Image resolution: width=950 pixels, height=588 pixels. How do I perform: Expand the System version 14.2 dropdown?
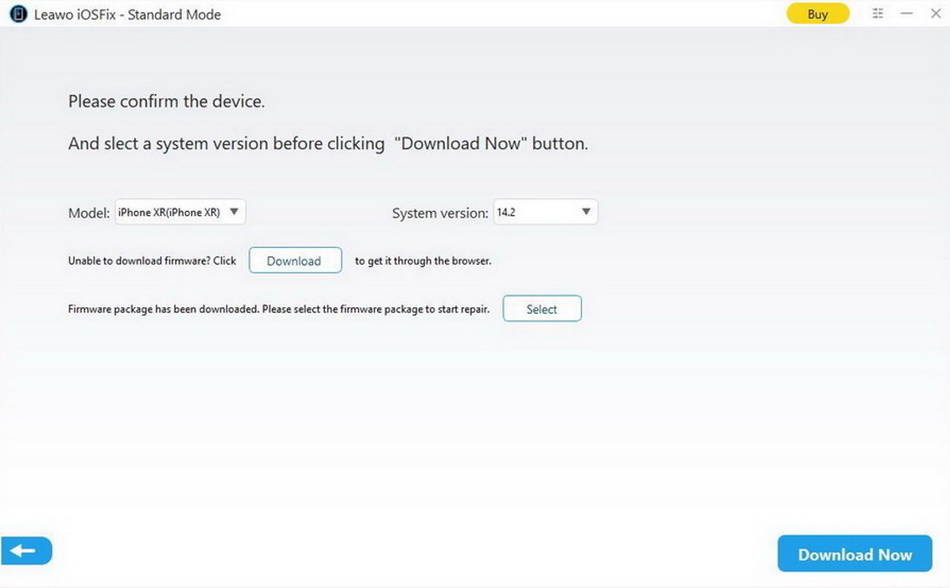[x=545, y=212]
